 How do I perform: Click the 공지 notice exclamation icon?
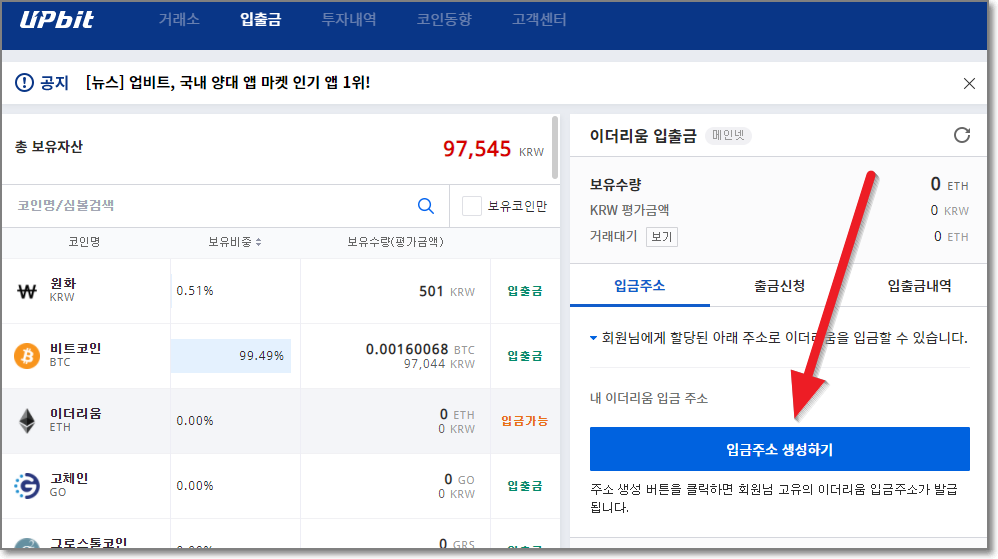click(x=24, y=83)
